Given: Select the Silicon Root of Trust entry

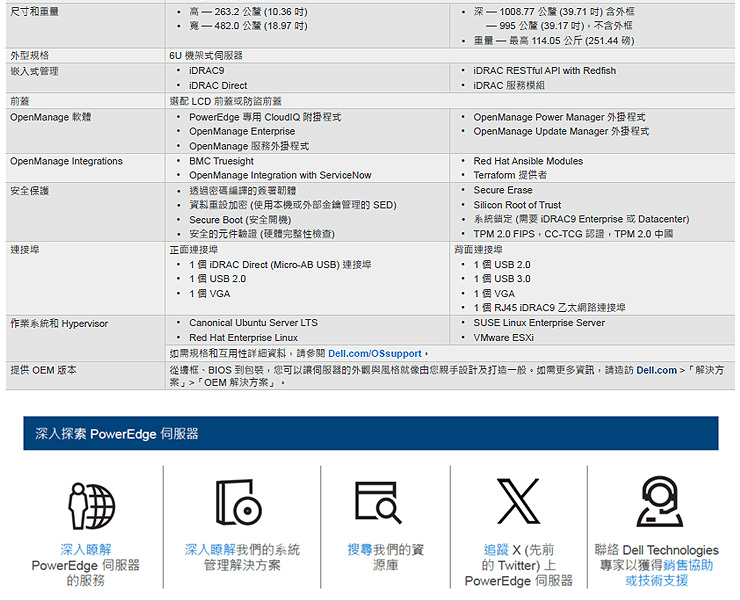Looking at the screenshot, I should click(x=517, y=205).
